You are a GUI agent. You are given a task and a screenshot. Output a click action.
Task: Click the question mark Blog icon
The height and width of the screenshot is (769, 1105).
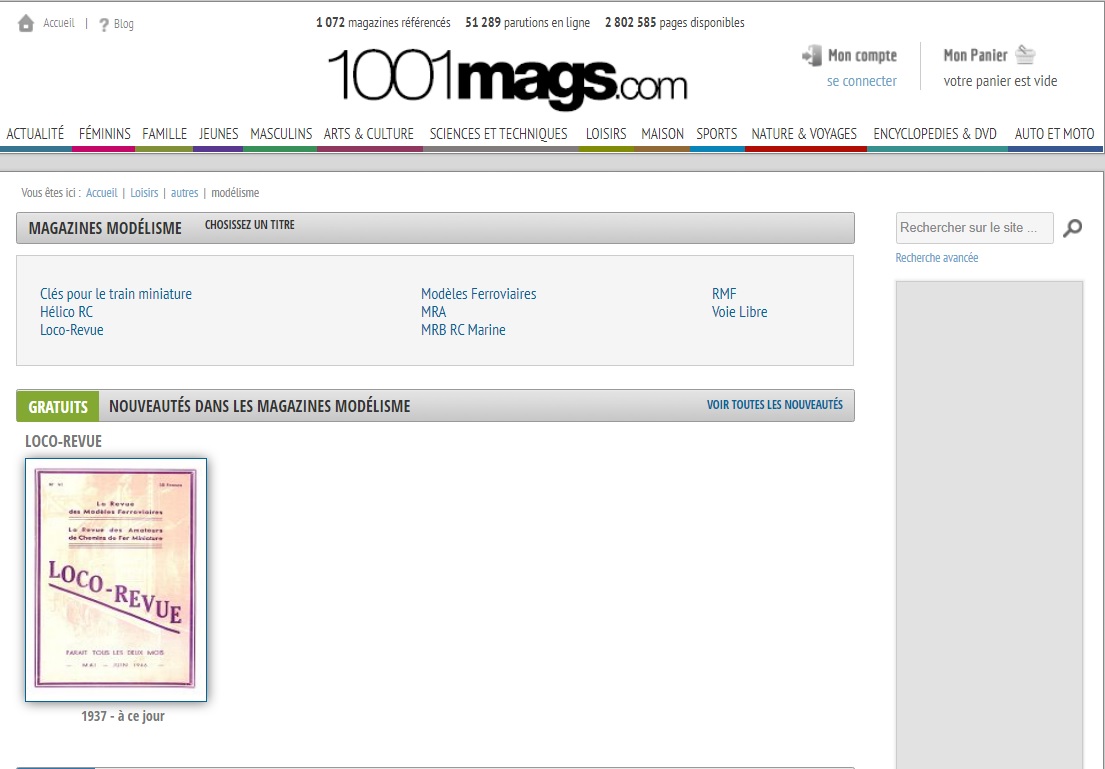[x=104, y=25]
